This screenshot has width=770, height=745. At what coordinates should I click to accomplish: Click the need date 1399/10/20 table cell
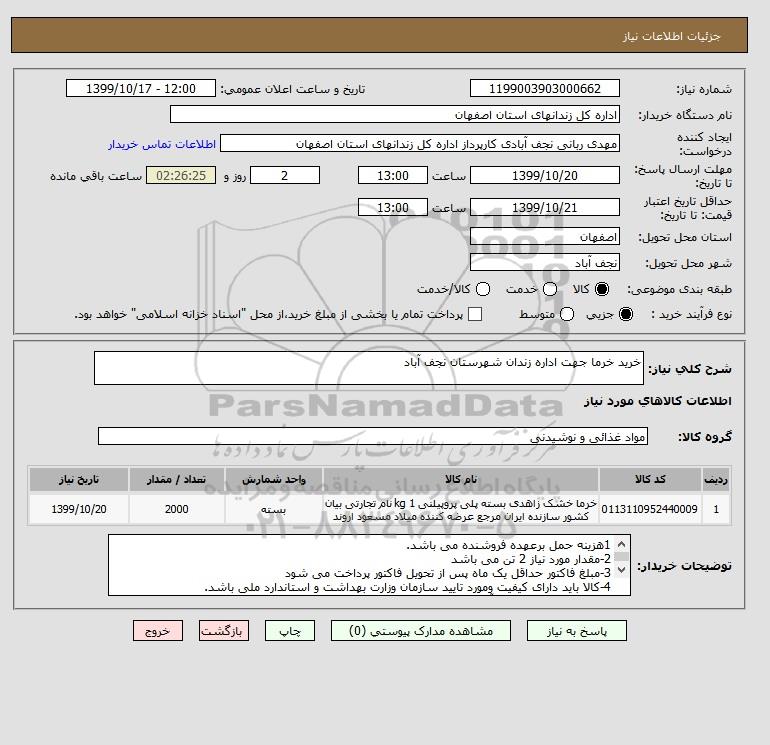coord(79,509)
